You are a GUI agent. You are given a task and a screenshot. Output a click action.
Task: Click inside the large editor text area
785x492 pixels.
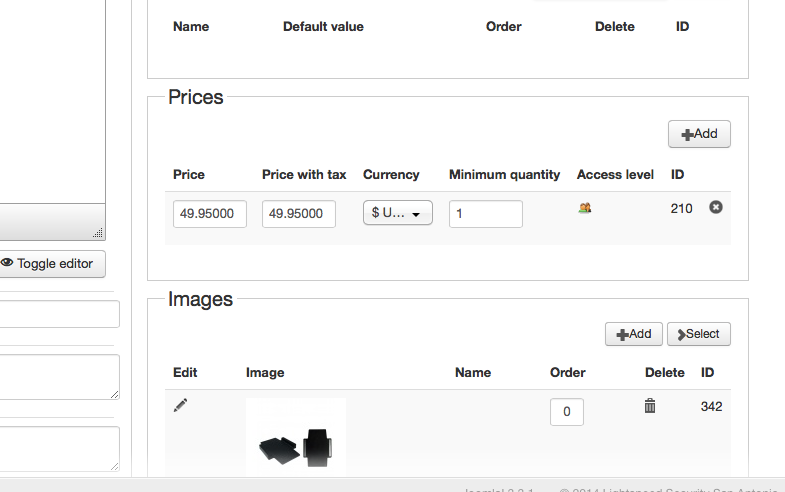tap(50, 100)
